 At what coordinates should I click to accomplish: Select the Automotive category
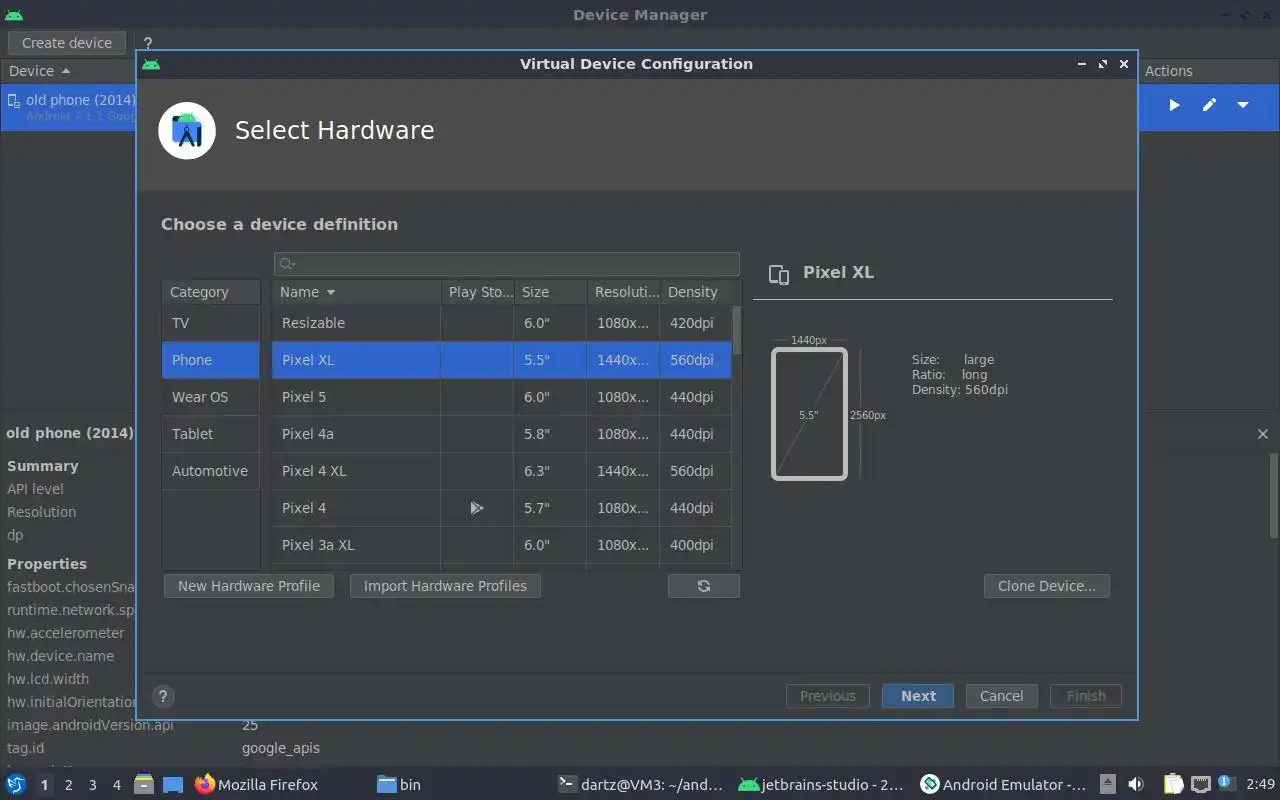[211, 471]
